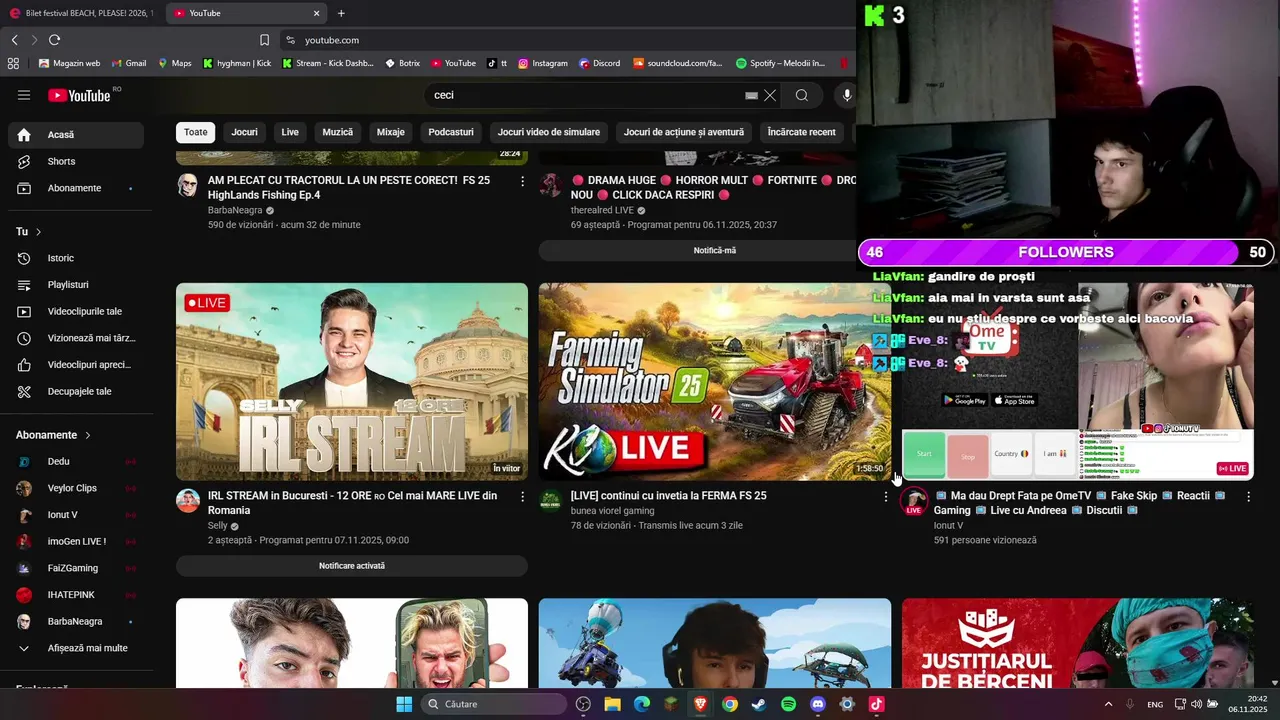Open options menu for IRL STREAM video

[x=522, y=496]
